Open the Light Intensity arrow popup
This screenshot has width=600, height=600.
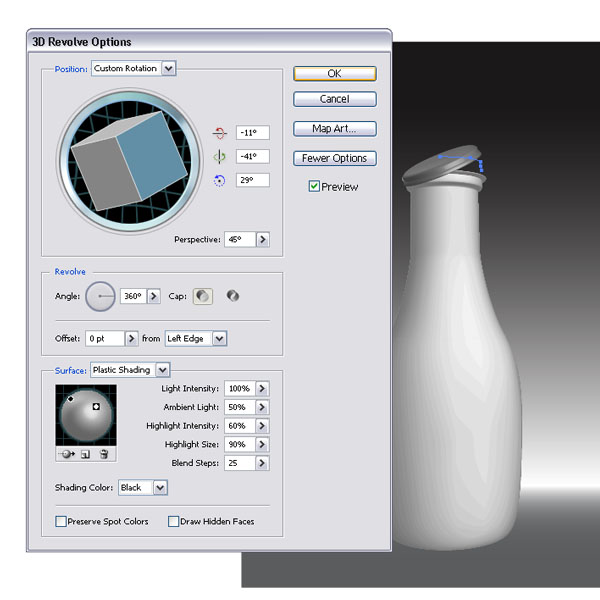(x=262, y=388)
